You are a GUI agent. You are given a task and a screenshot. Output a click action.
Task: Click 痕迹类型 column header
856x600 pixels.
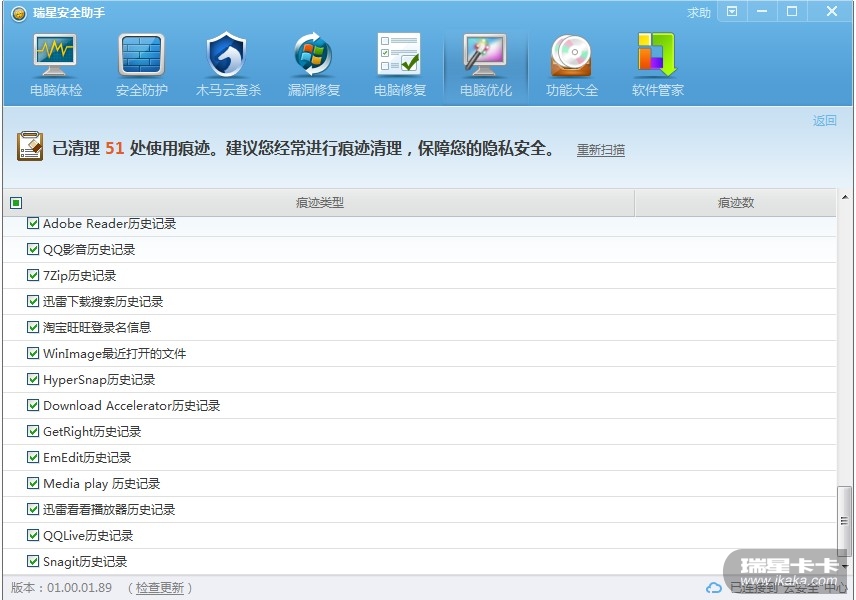pyautogui.click(x=319, y=203)
